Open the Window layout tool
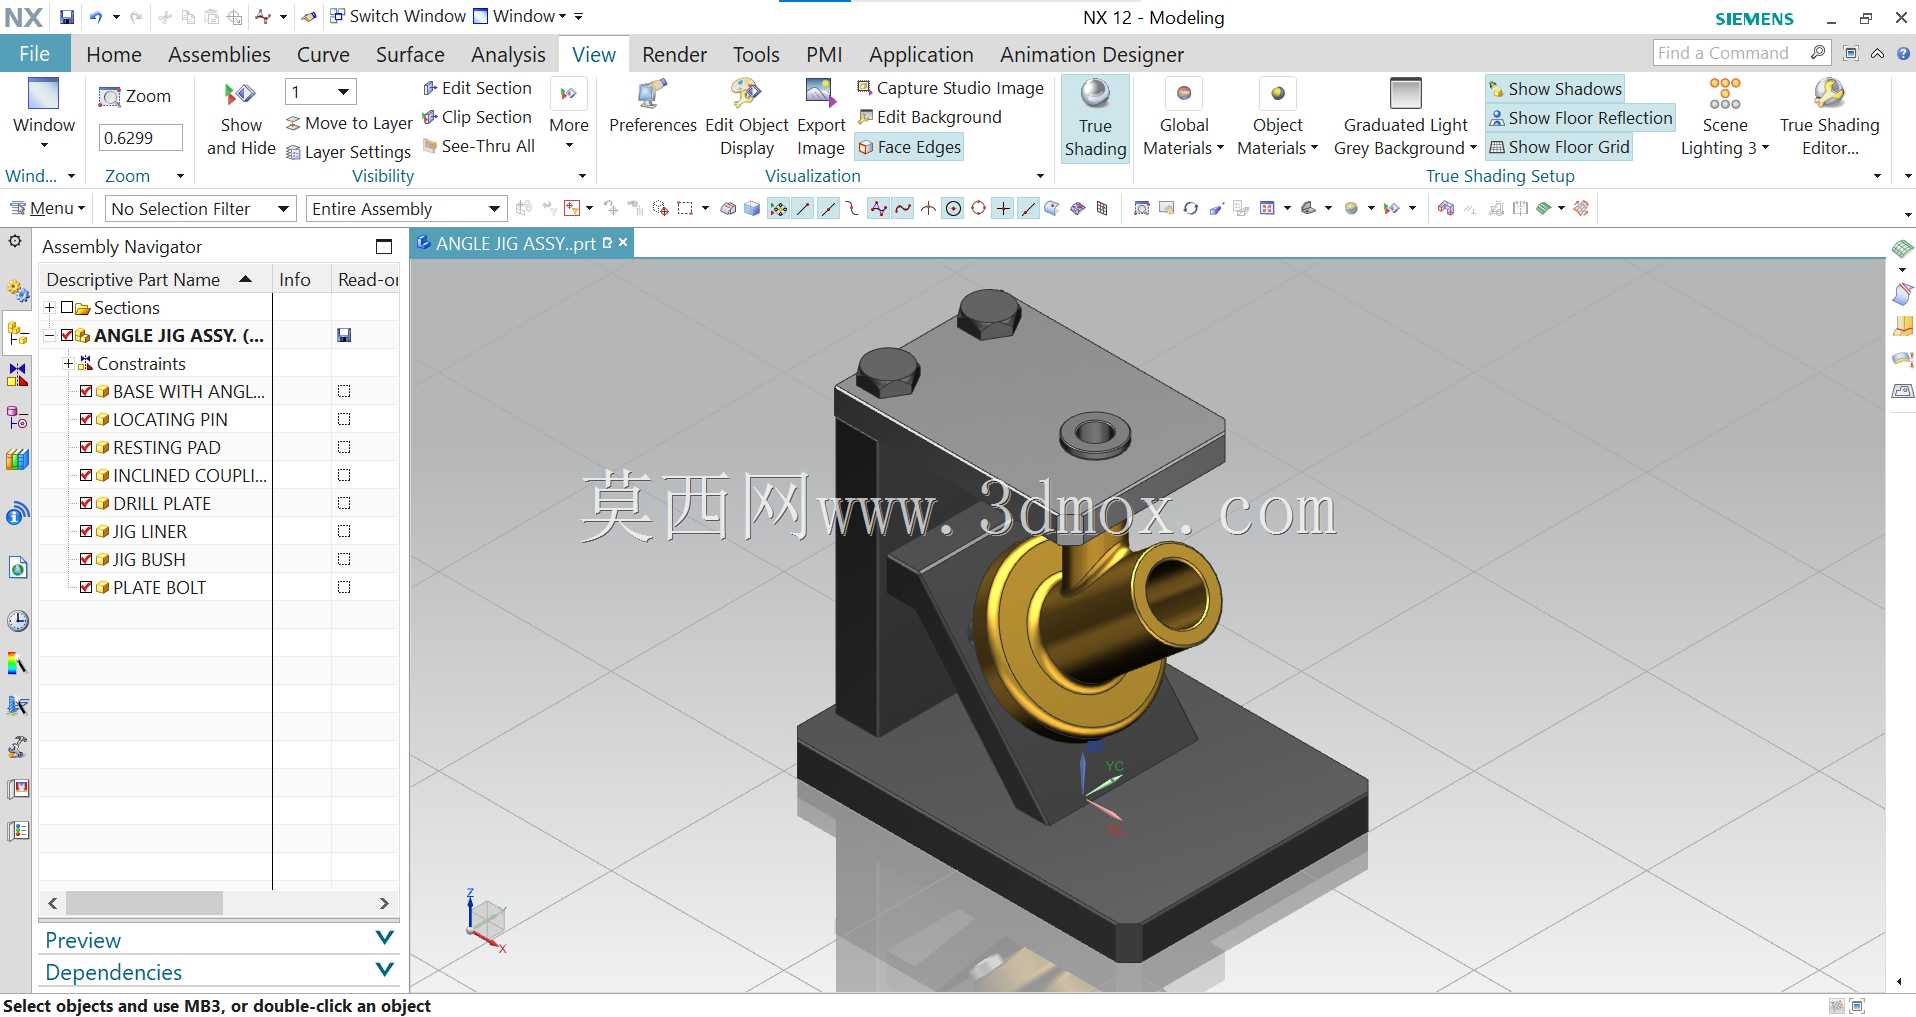 click(x=43, y=113)
